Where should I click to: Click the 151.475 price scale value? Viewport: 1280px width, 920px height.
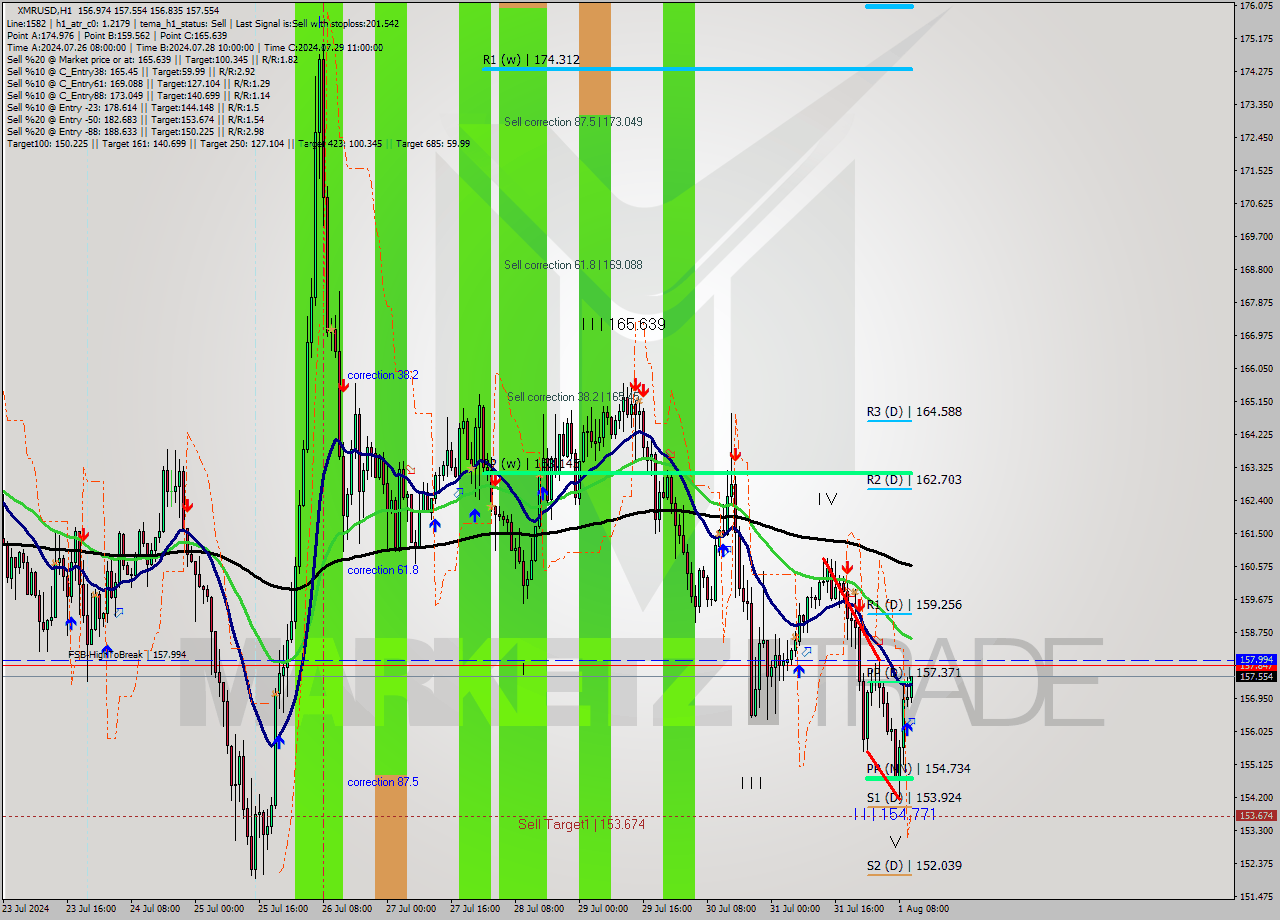click(x=1256, y=897)
